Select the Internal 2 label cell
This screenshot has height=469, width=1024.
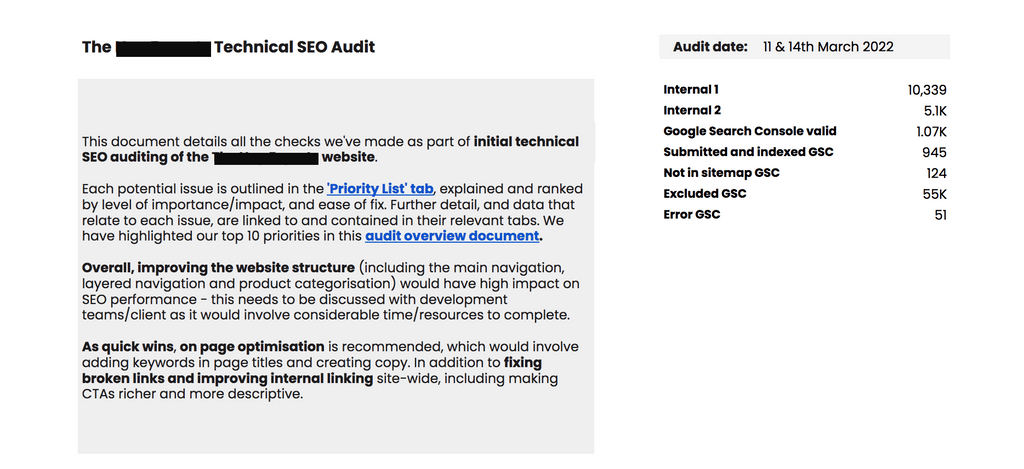tap(692, 111)
